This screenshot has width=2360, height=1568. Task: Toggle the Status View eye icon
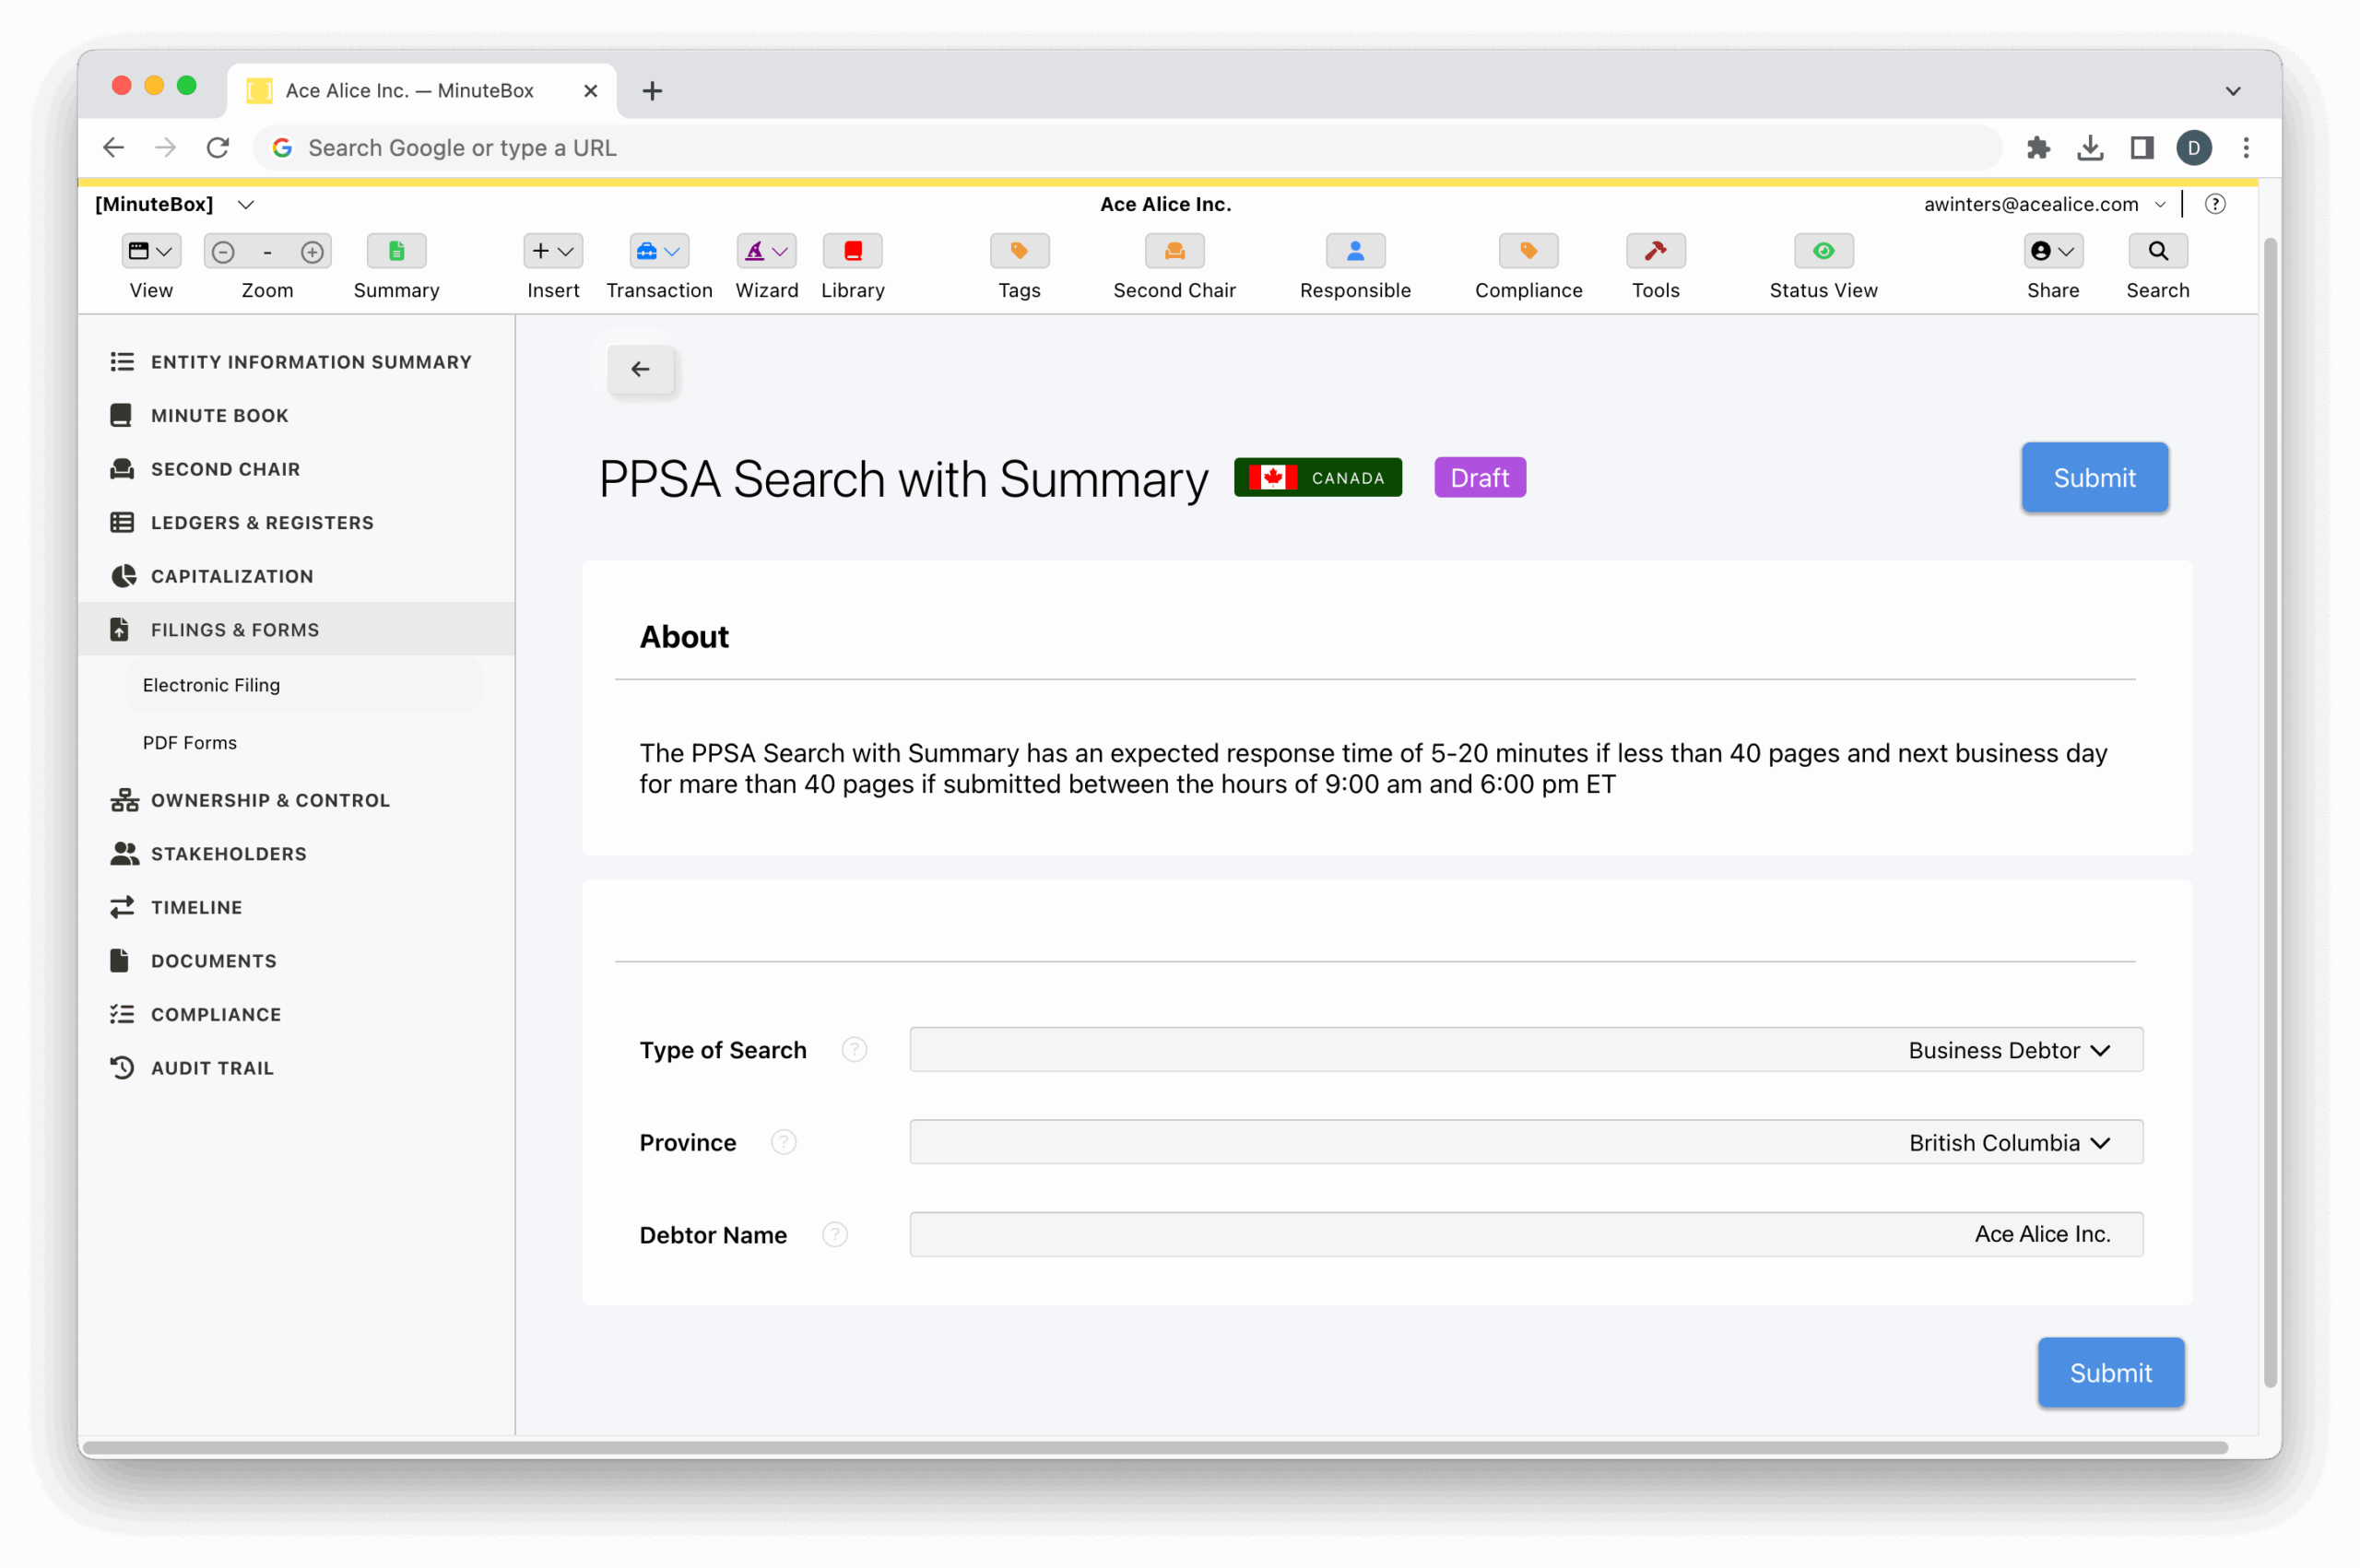coord(1823,251)
